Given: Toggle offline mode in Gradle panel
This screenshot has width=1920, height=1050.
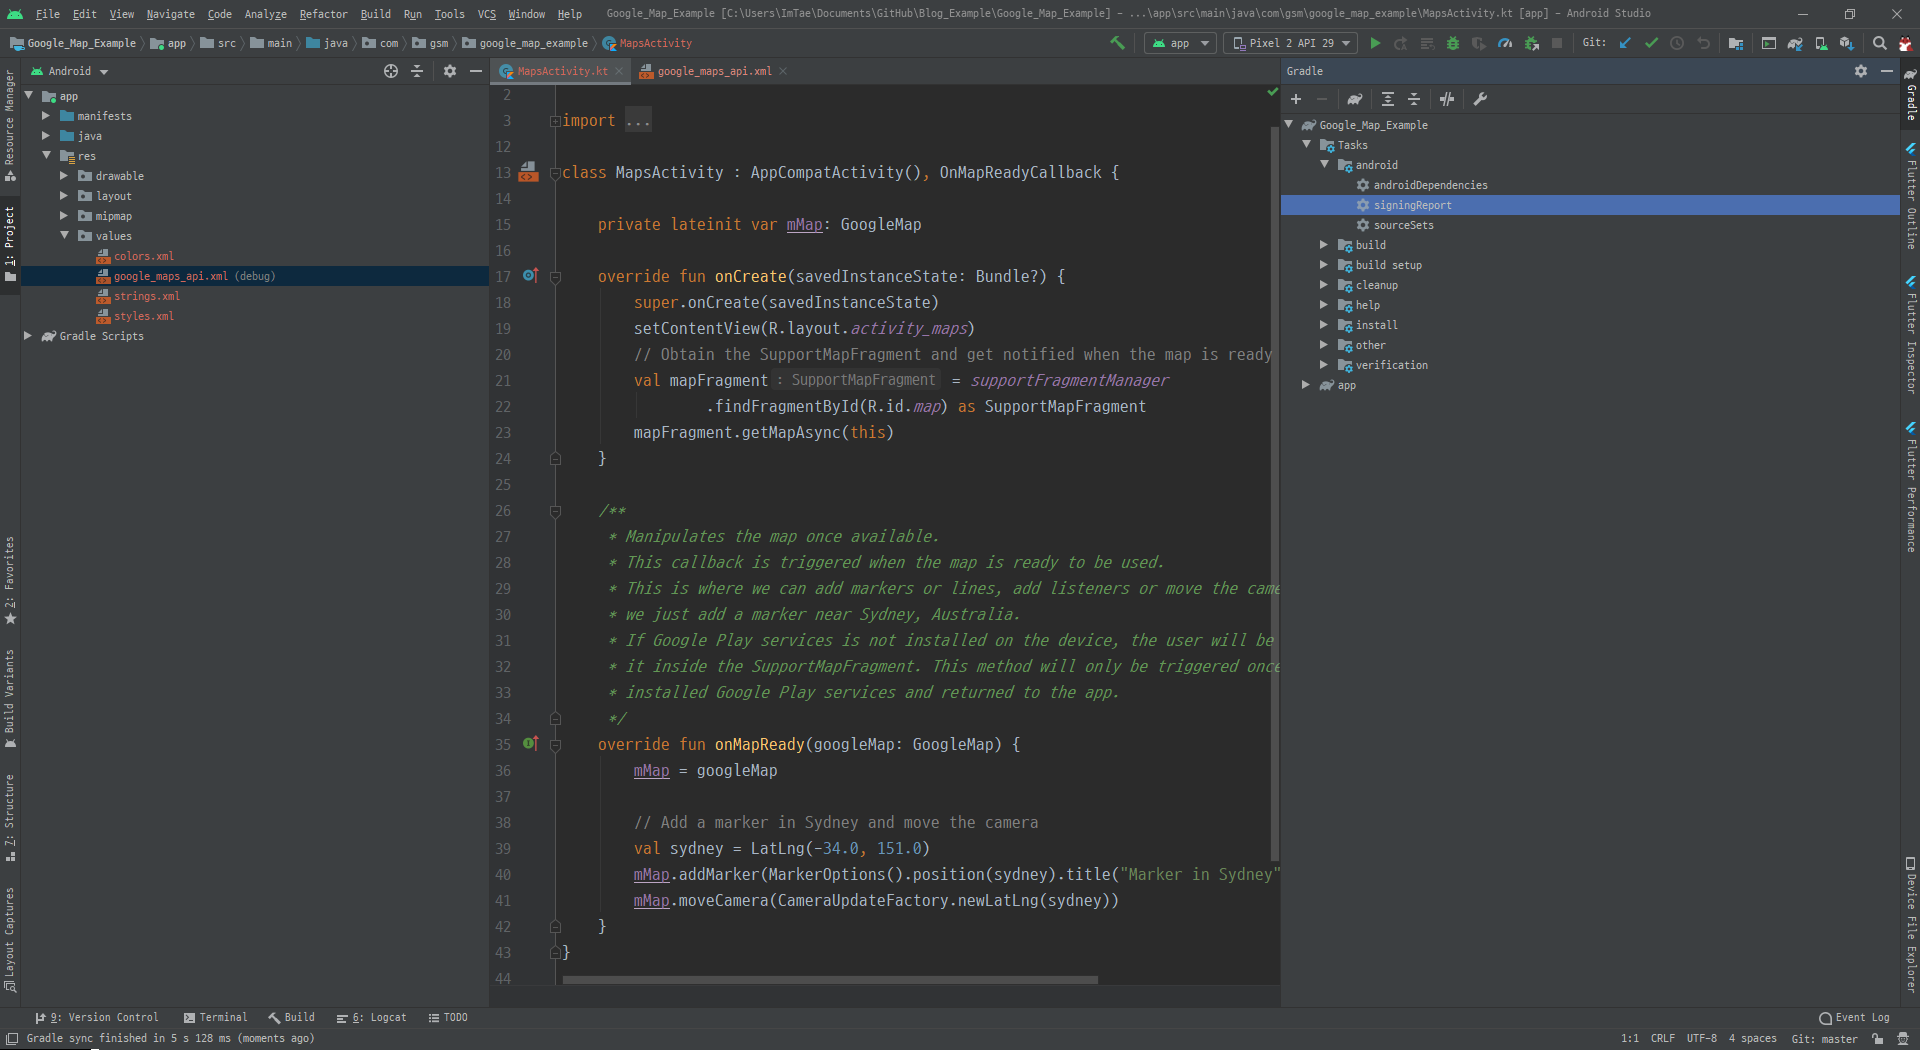Looking at the screenshot, I should tap(1447, 99).
